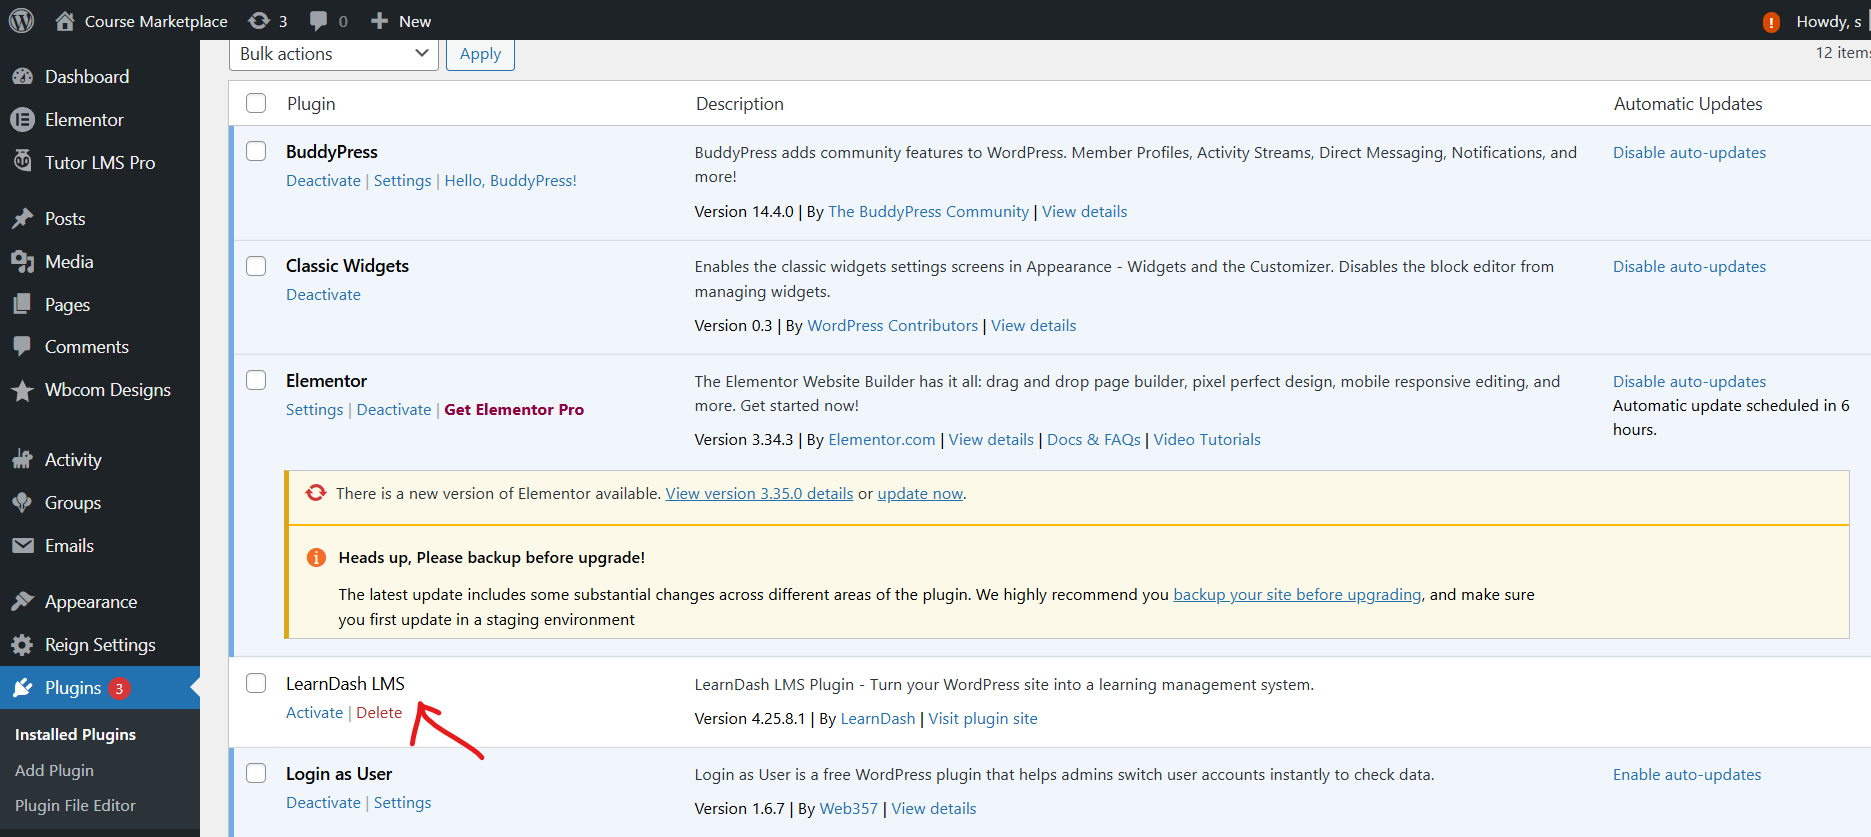
Task: Click the Apply button
Action: (x=480, y=54)
